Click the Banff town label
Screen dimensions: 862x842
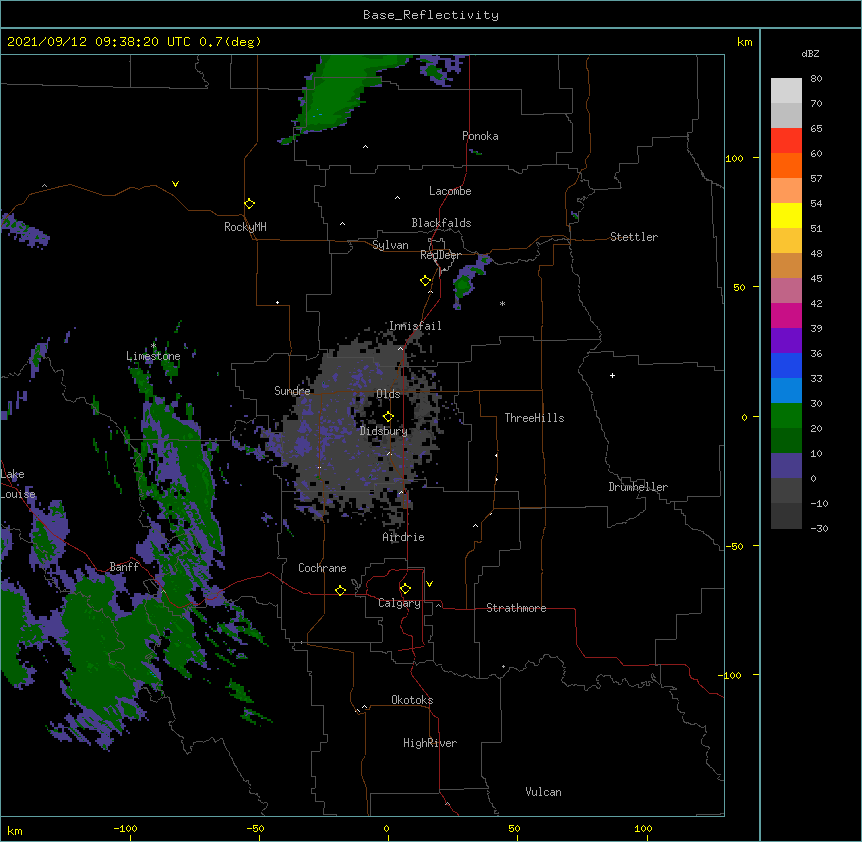[x=124, y=567]
